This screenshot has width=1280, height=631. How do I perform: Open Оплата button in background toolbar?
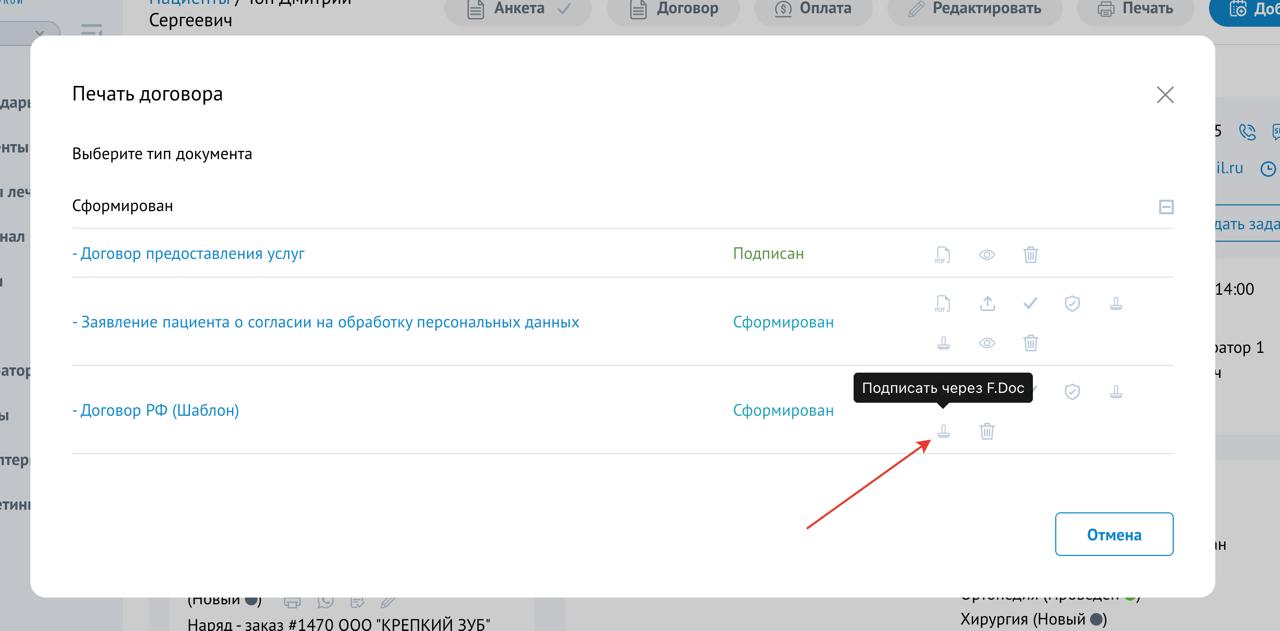[x=813, y=9]
